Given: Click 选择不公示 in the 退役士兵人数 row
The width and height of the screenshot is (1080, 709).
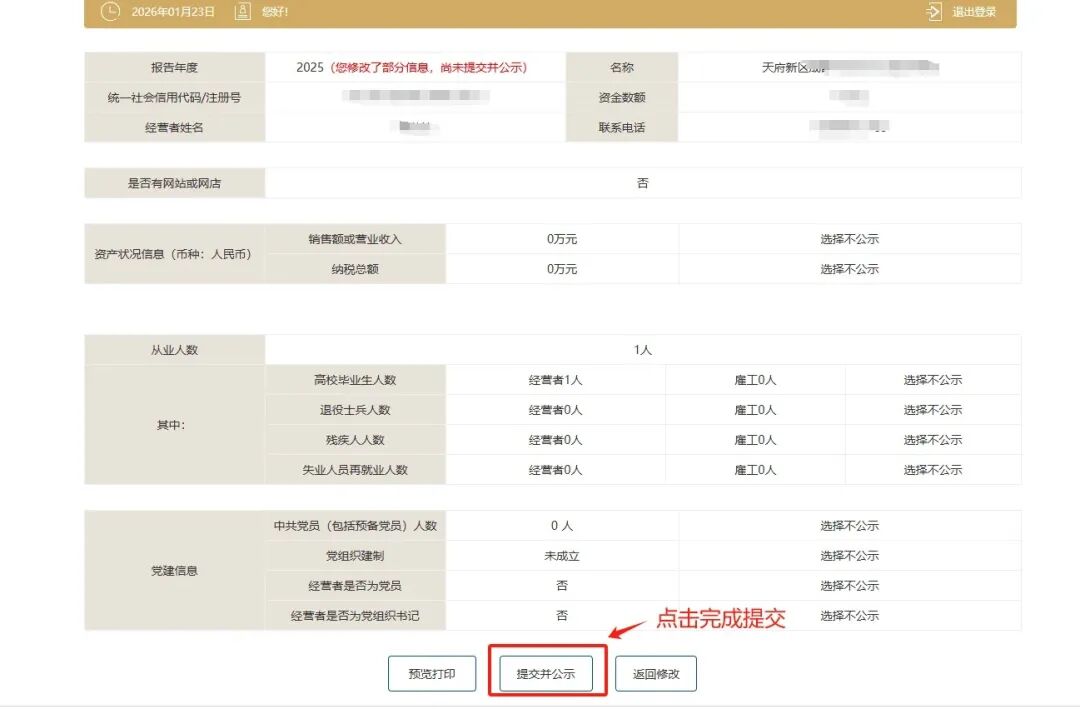Looking at the screenshot, I should point(933,410).
